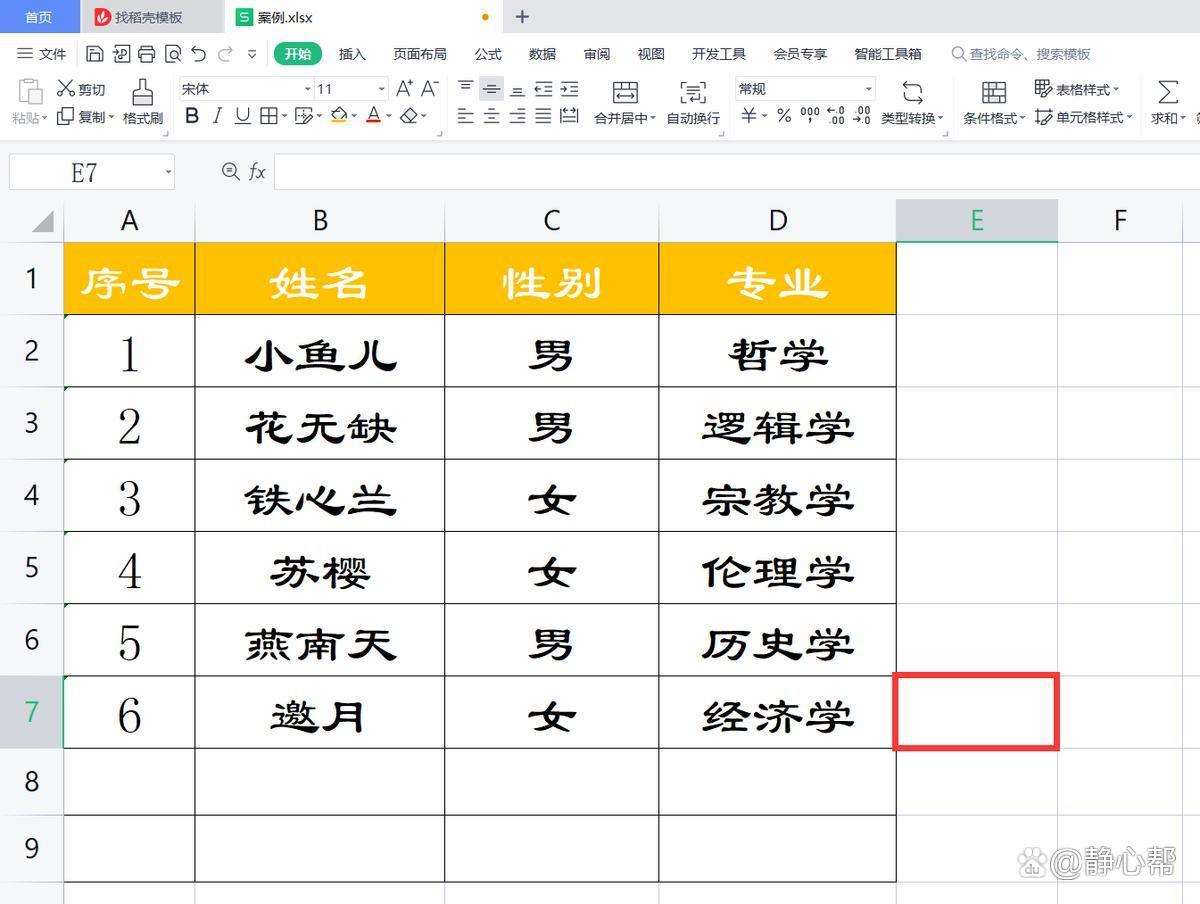Click the Print icon in quick access toolbar
This screenshot has height=904, width=1200.
tap(146, 54)
